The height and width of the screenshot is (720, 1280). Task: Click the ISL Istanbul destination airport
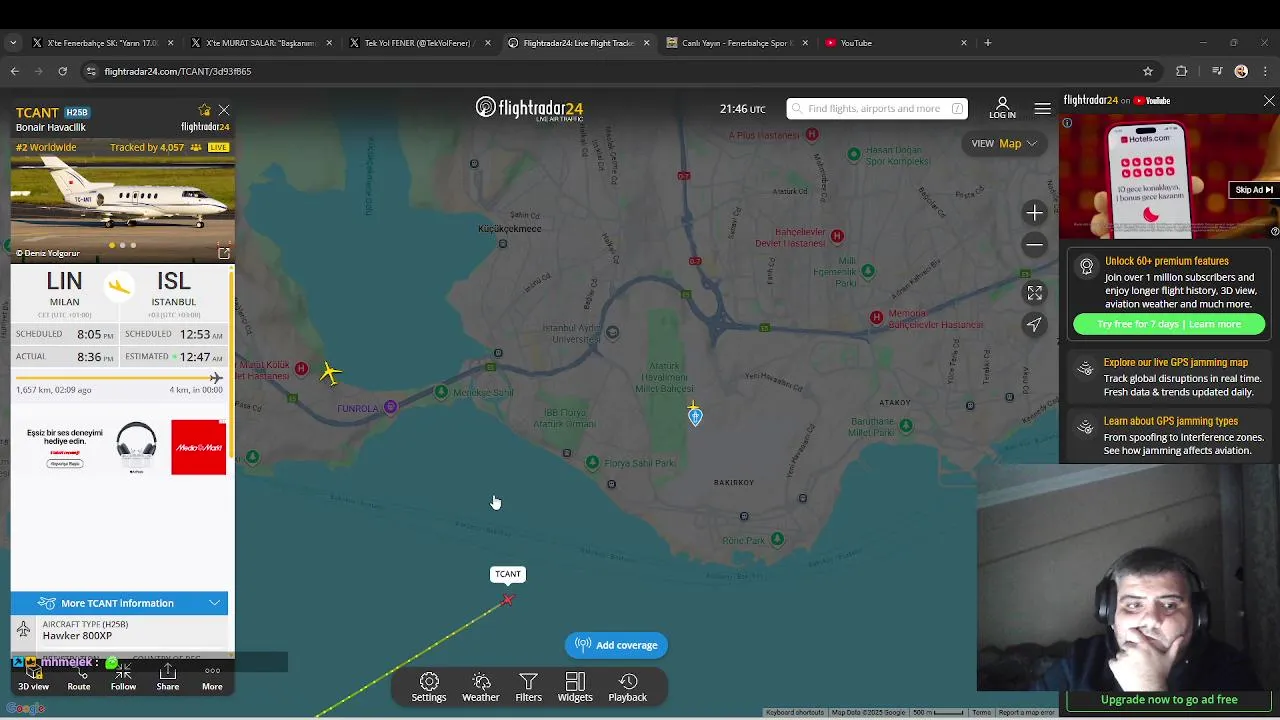click(x=174, y=288)
